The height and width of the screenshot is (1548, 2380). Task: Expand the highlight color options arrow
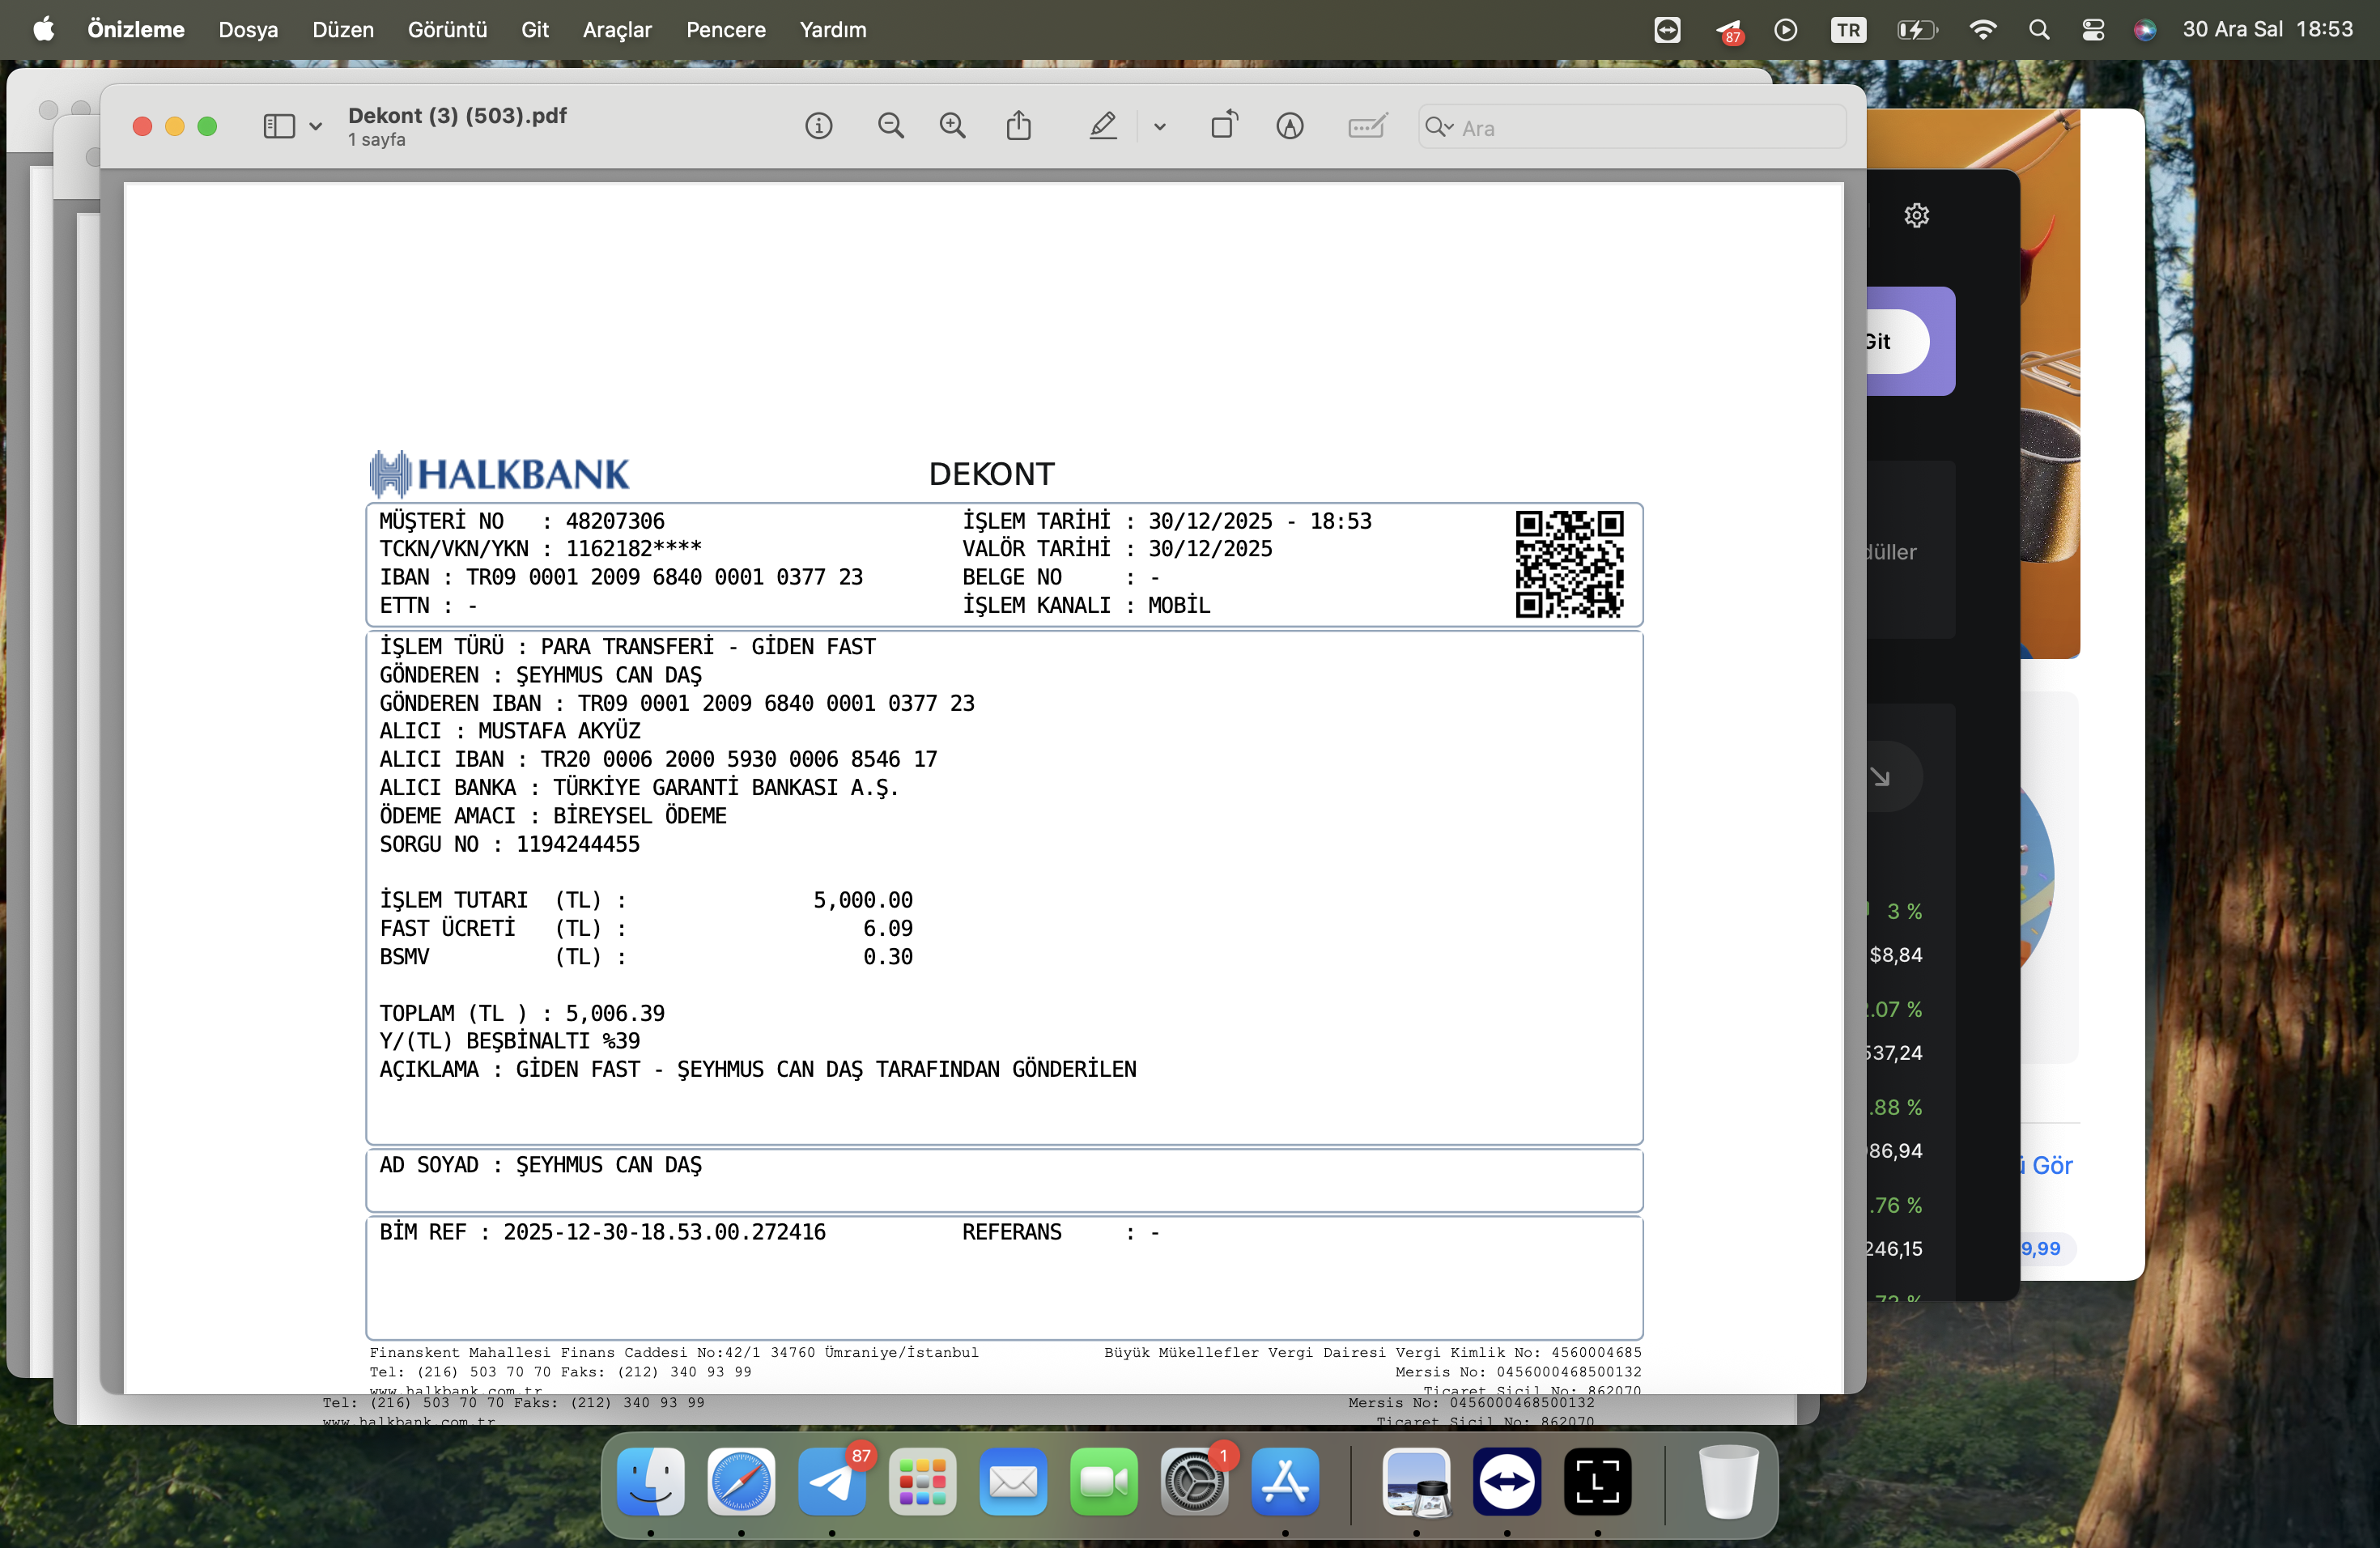pyautogui.click(x=1160, y=127)
